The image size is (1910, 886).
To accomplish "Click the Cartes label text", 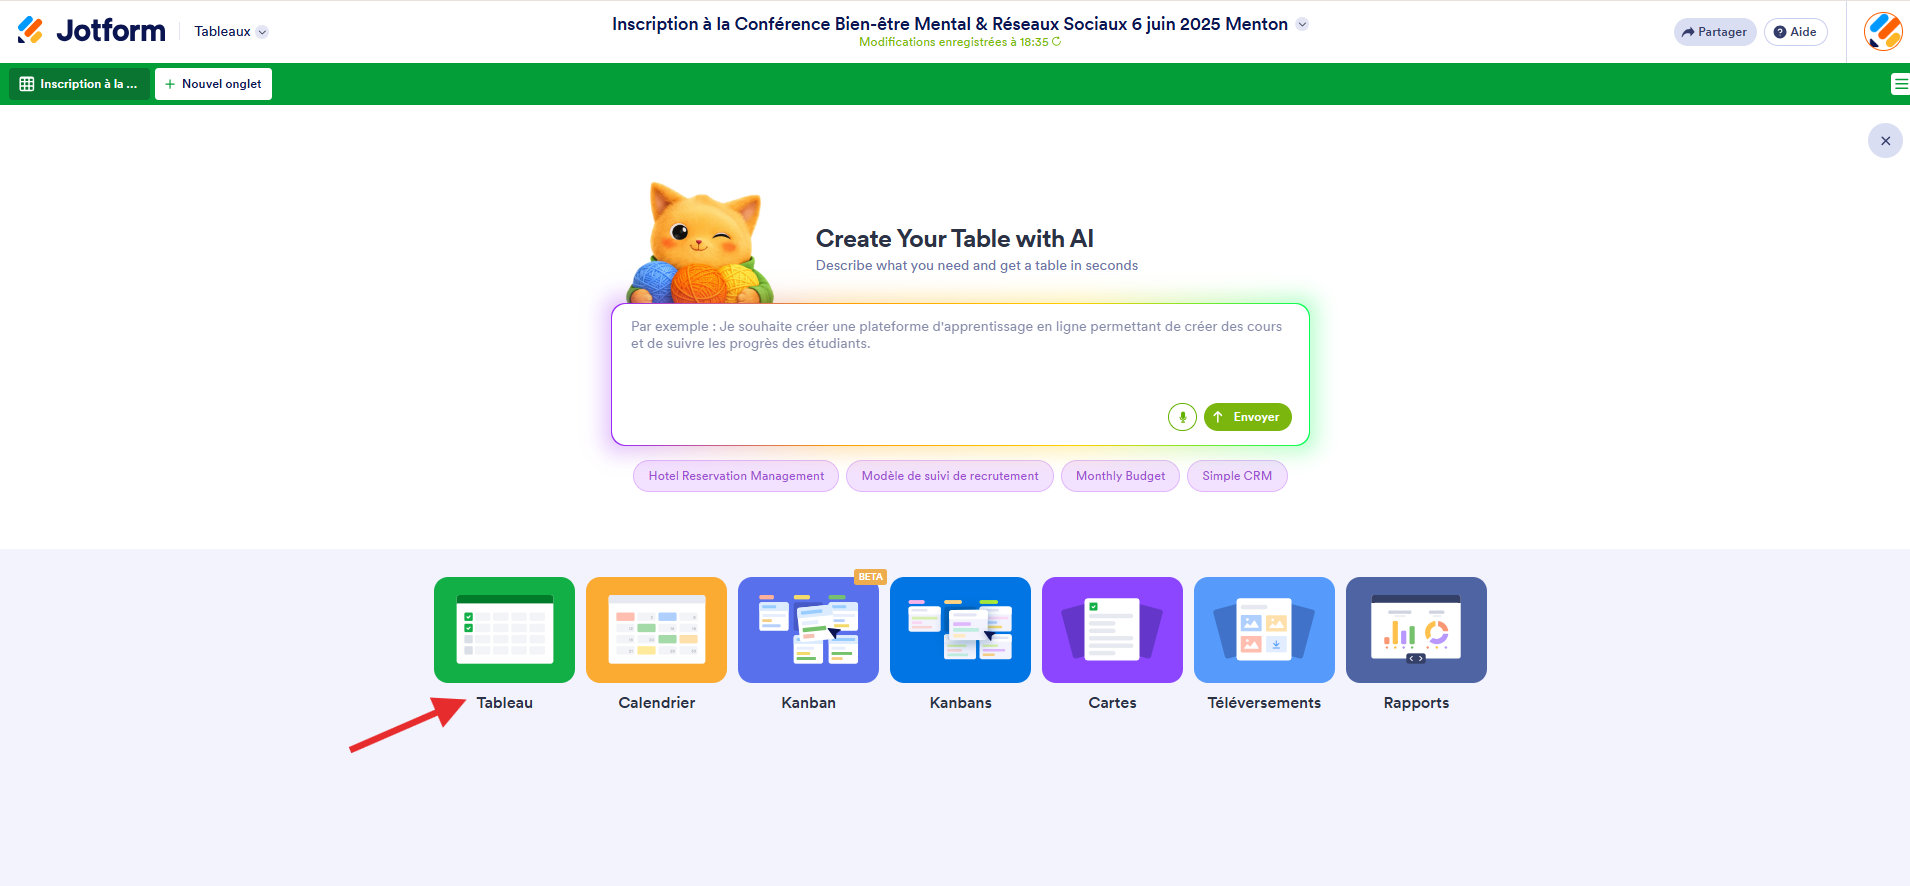I will pos(1112,703).
